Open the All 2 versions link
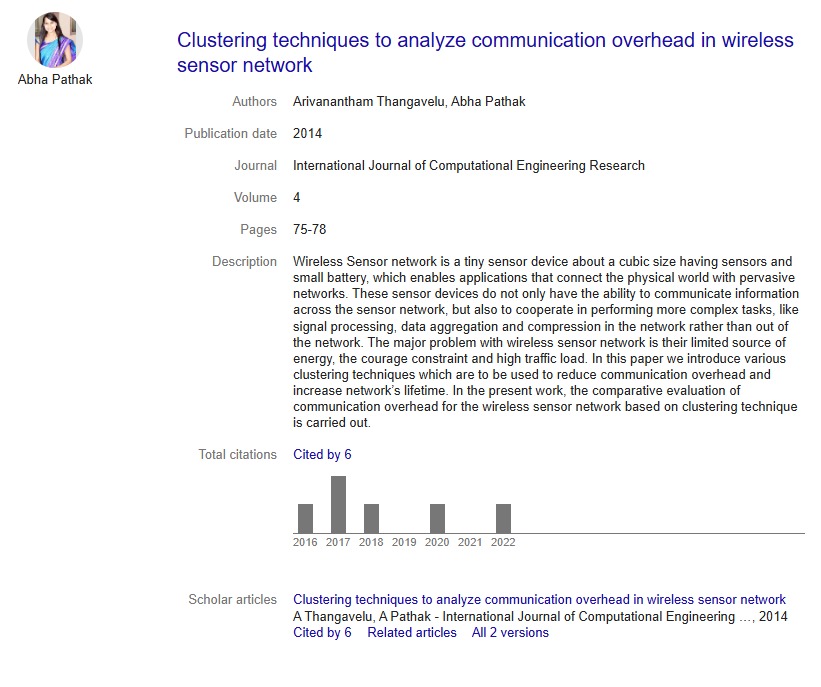Image resolution: width=821 pixels, height=687 pixels. tap(510, 633)
